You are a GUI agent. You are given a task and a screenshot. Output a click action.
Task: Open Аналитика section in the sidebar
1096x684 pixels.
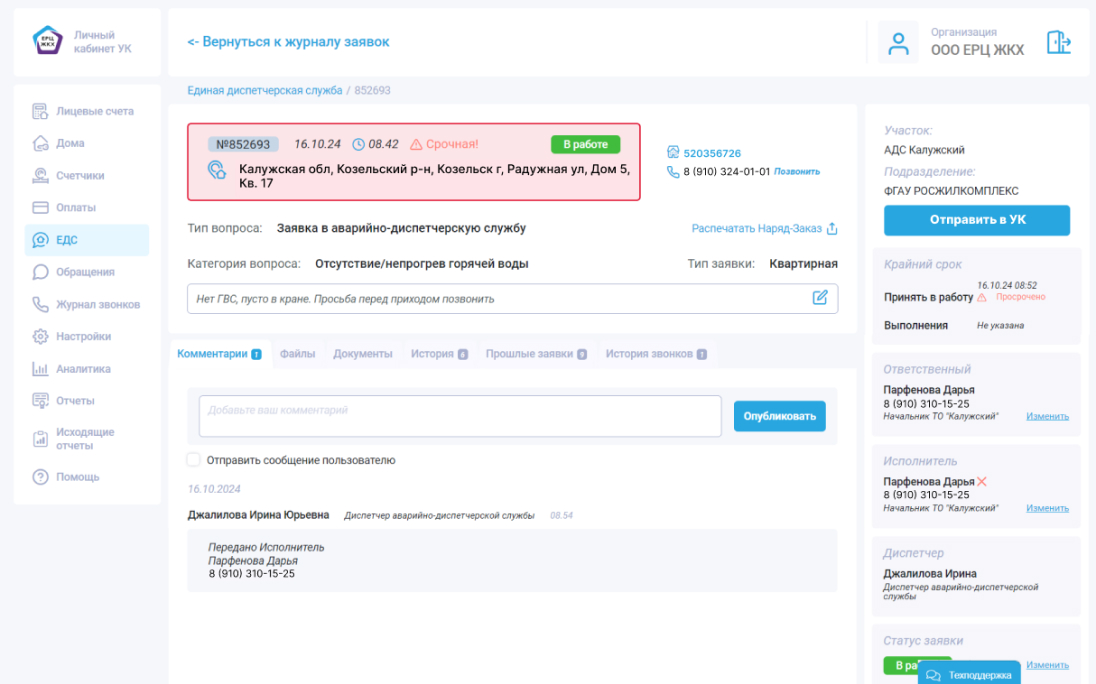pyautogui.click(x=83, y=369)
